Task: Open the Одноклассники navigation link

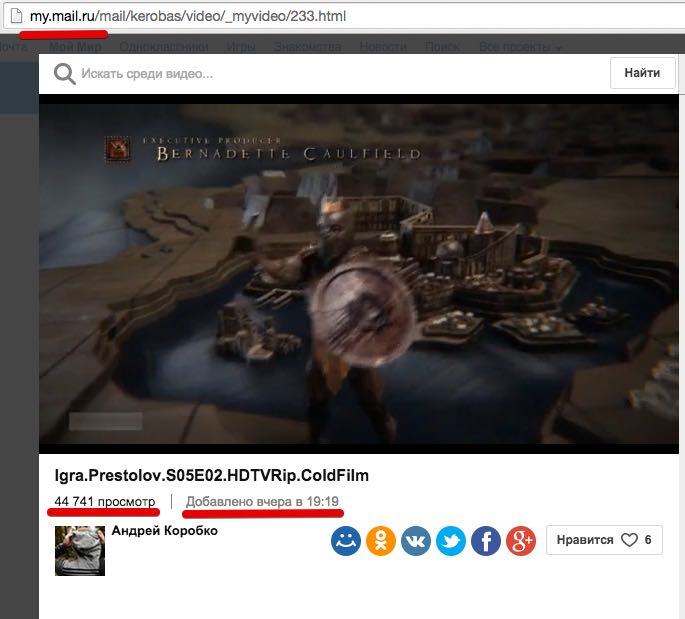Action: 164,46
